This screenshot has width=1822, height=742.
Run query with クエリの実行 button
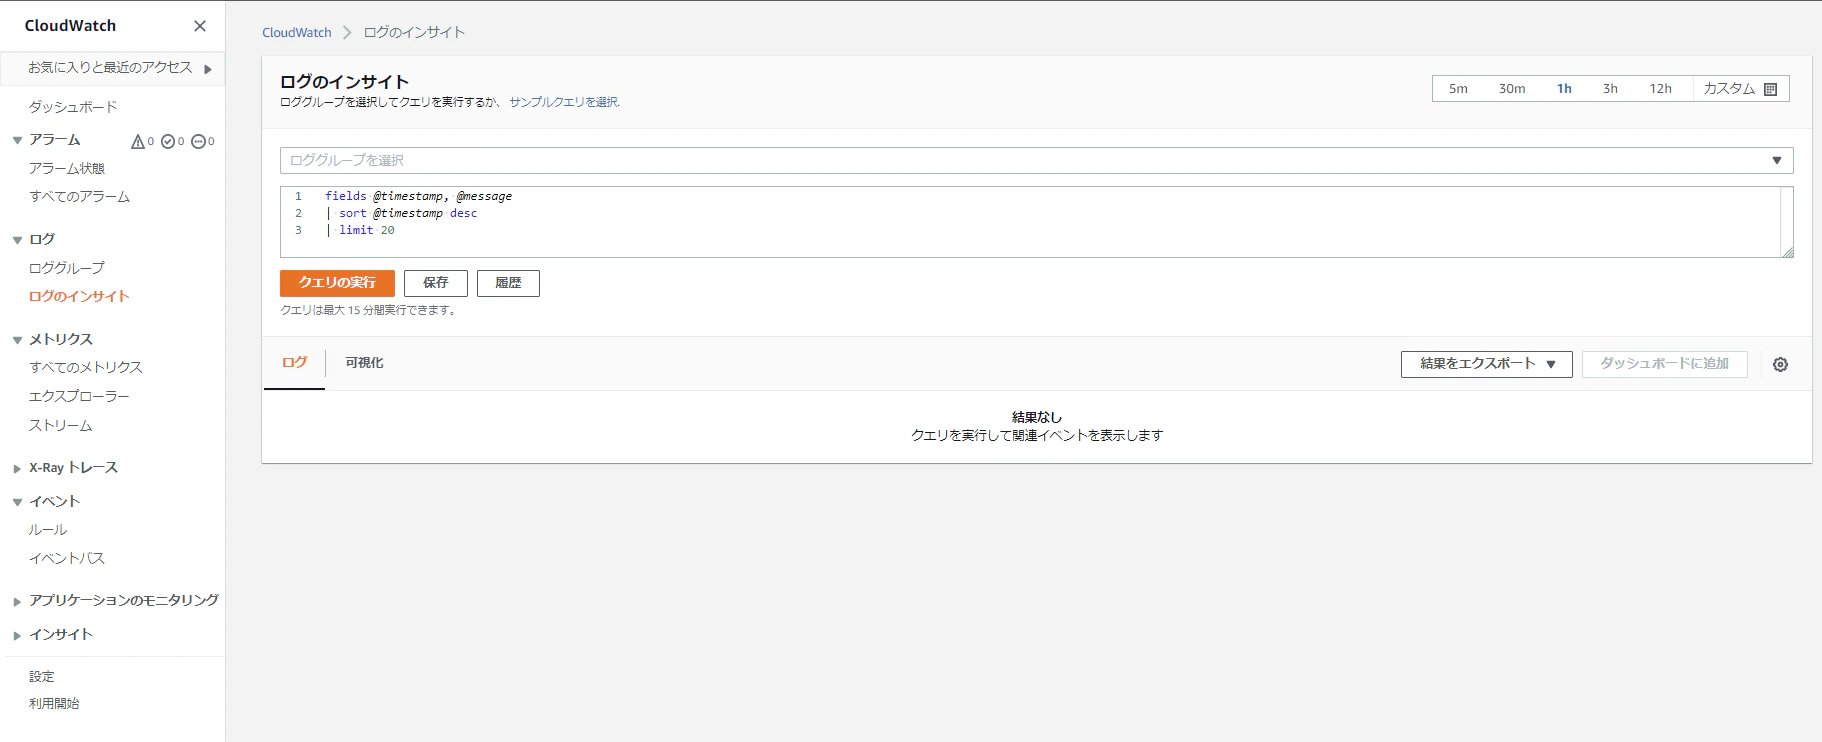point(337,283)
